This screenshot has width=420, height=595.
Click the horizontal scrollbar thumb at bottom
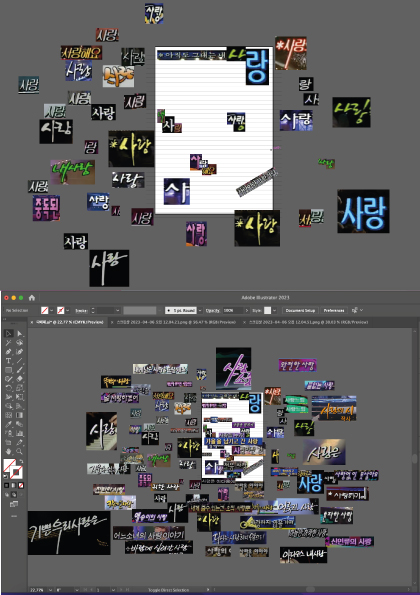coord(310,590)
